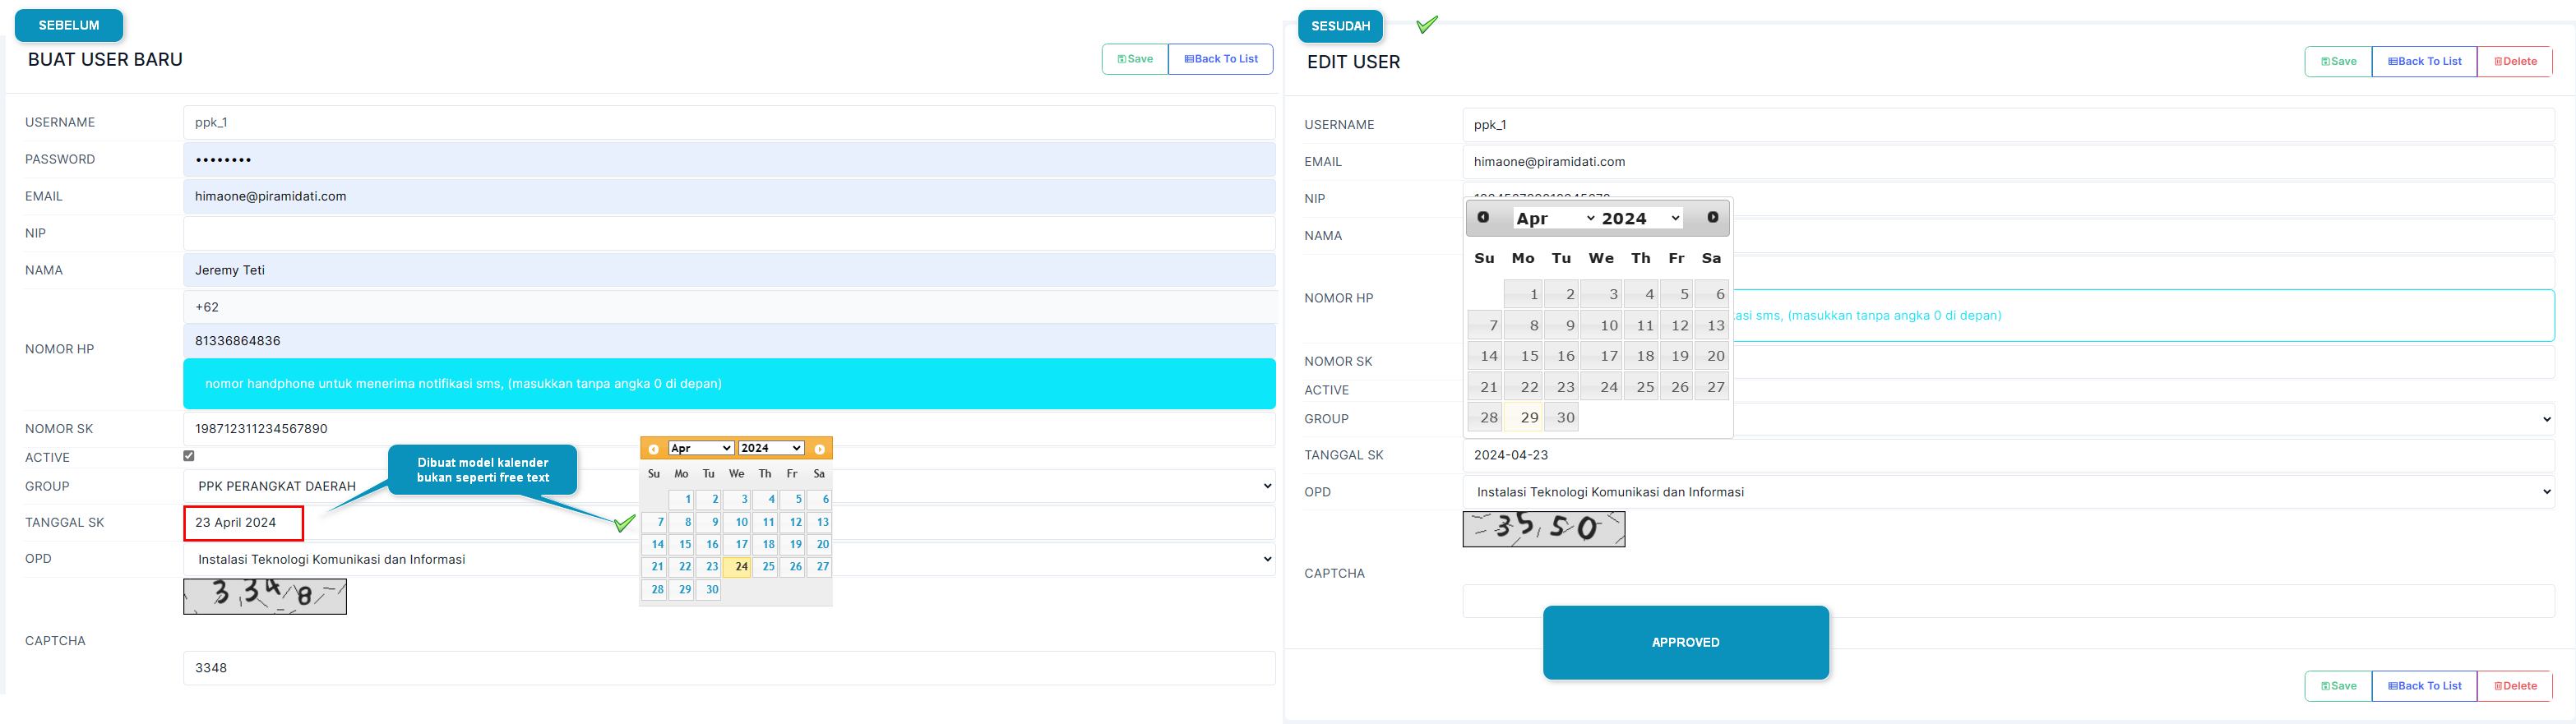Go to previous month in large calendar
This screenshot has height=724, width=2576.
(x=1483, y=218)
